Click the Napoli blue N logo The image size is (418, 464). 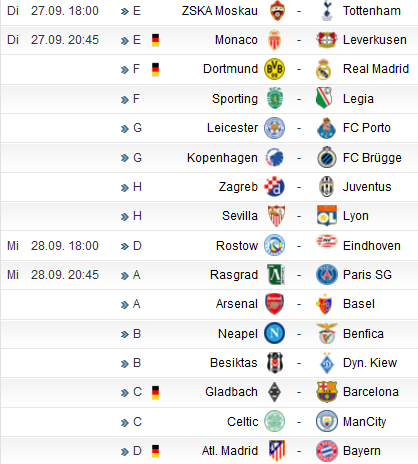(x=274, y=333)
